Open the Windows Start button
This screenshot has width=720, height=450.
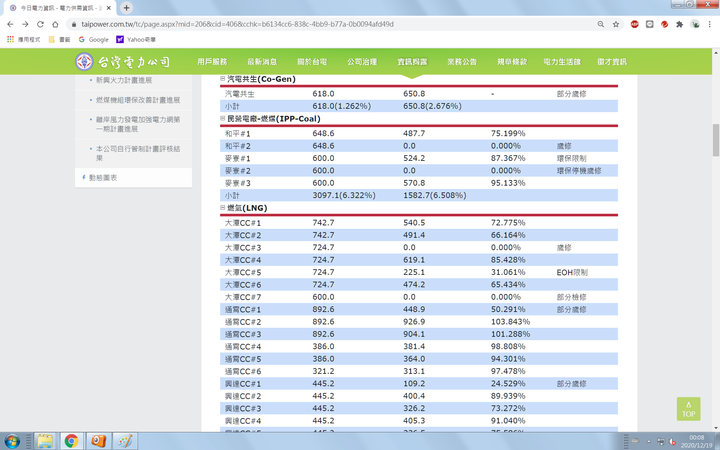pos(12,441)
